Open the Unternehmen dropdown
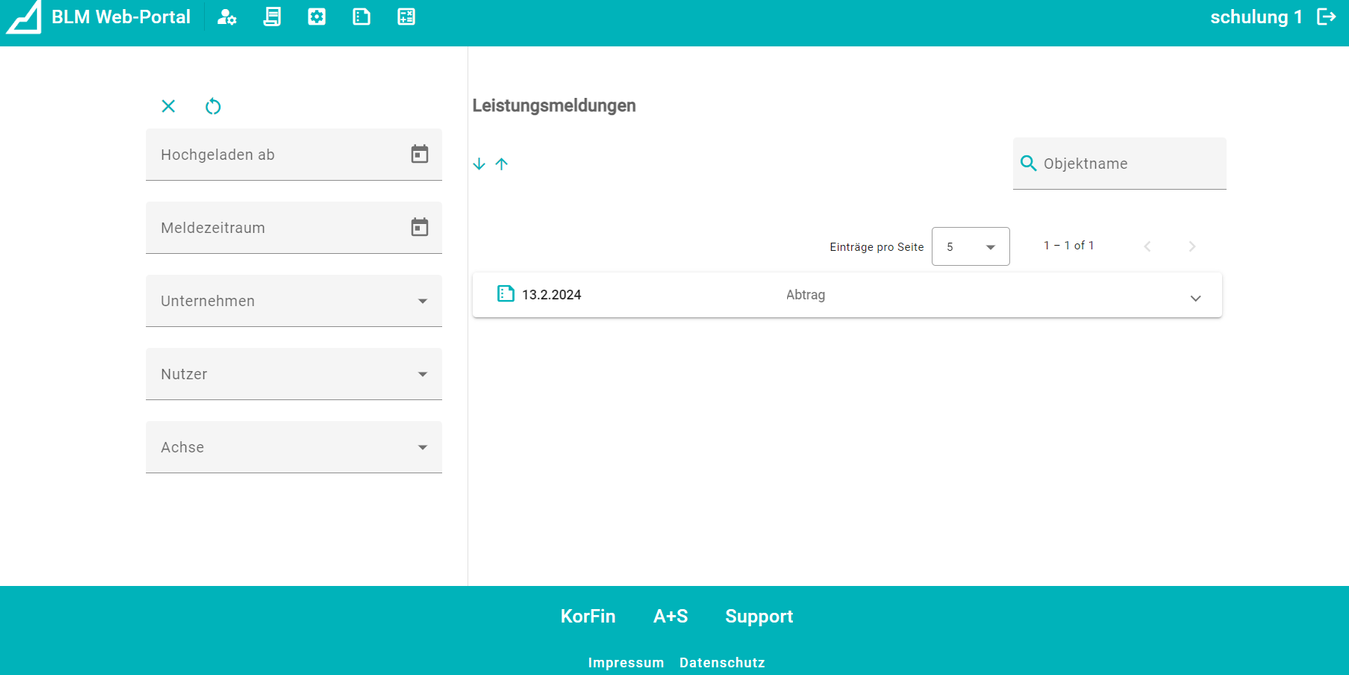1349x675 pixels. point(294,301)
